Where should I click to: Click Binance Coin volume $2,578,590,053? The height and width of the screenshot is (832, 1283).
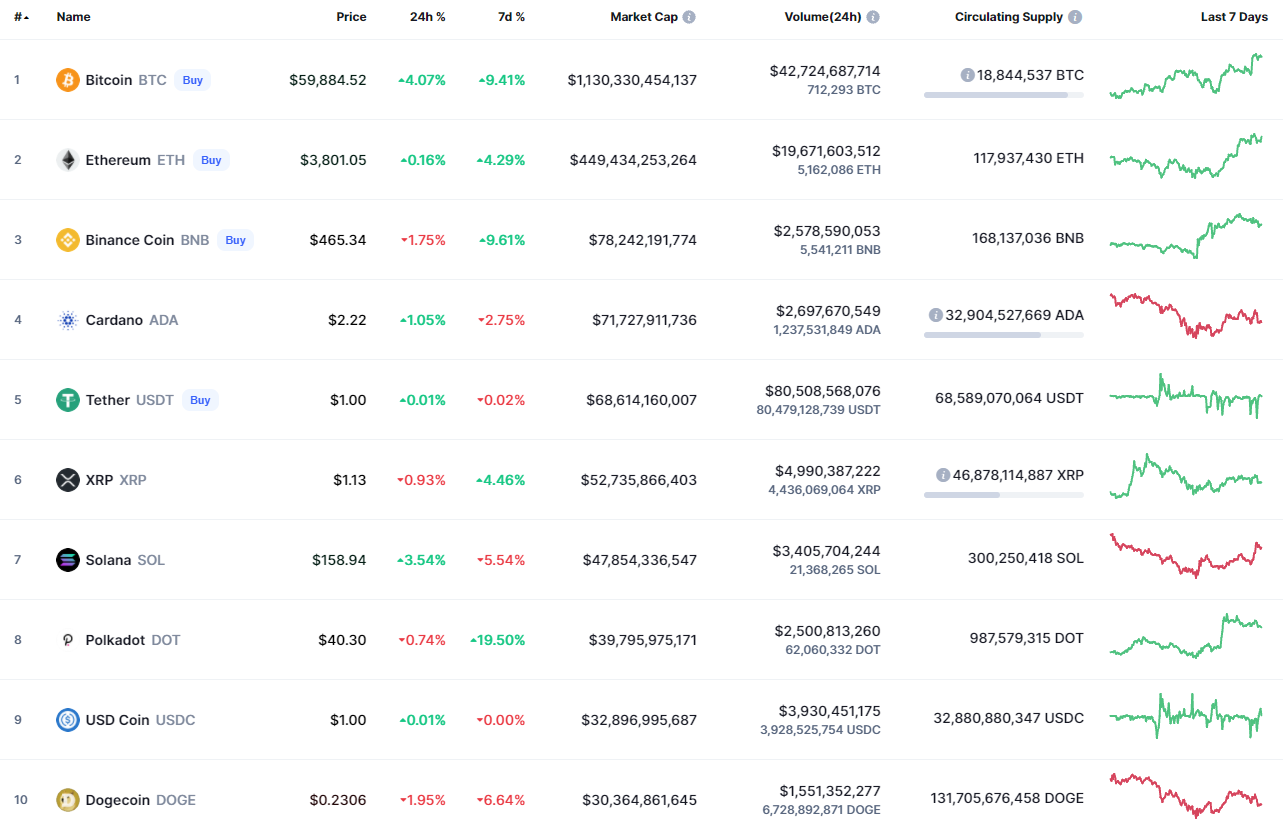(827, 231)
